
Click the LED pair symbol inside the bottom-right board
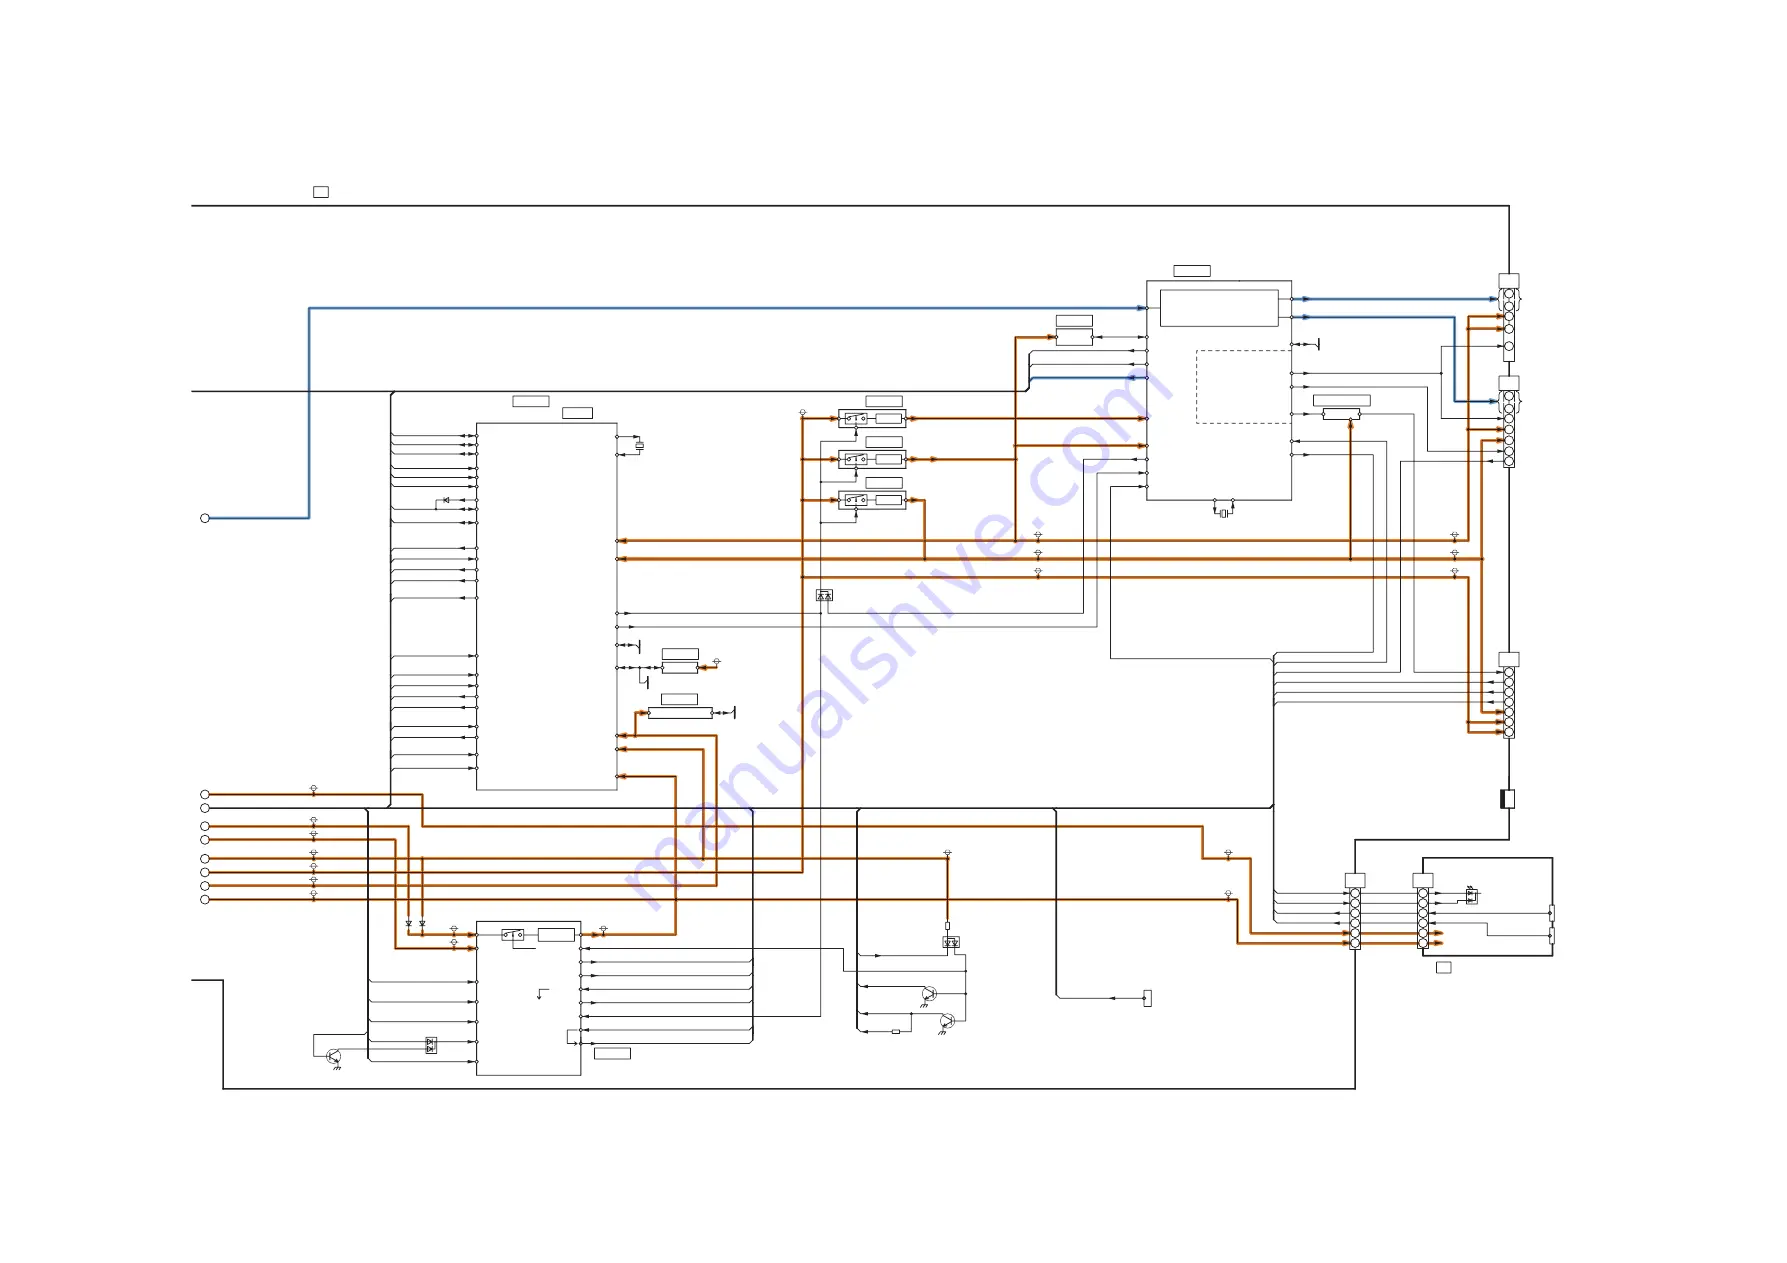point(1471,895)
